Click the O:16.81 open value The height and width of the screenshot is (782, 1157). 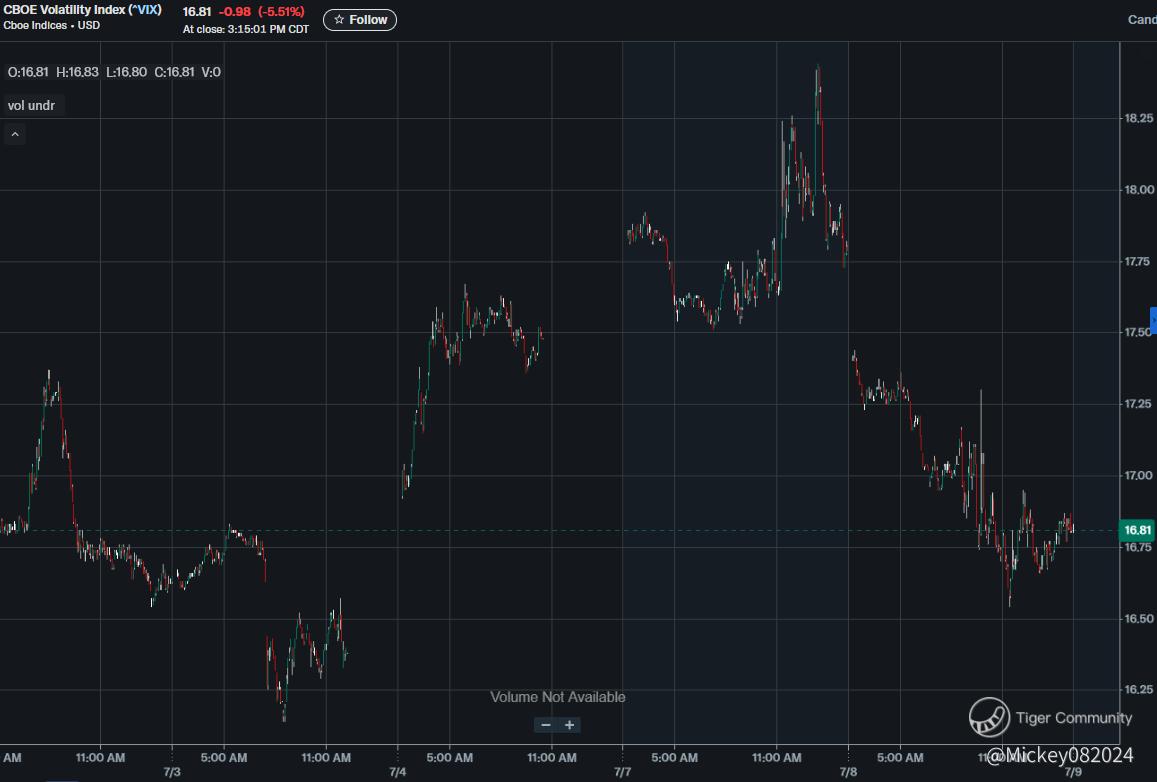pyautogui.click(x=28, y=72)
